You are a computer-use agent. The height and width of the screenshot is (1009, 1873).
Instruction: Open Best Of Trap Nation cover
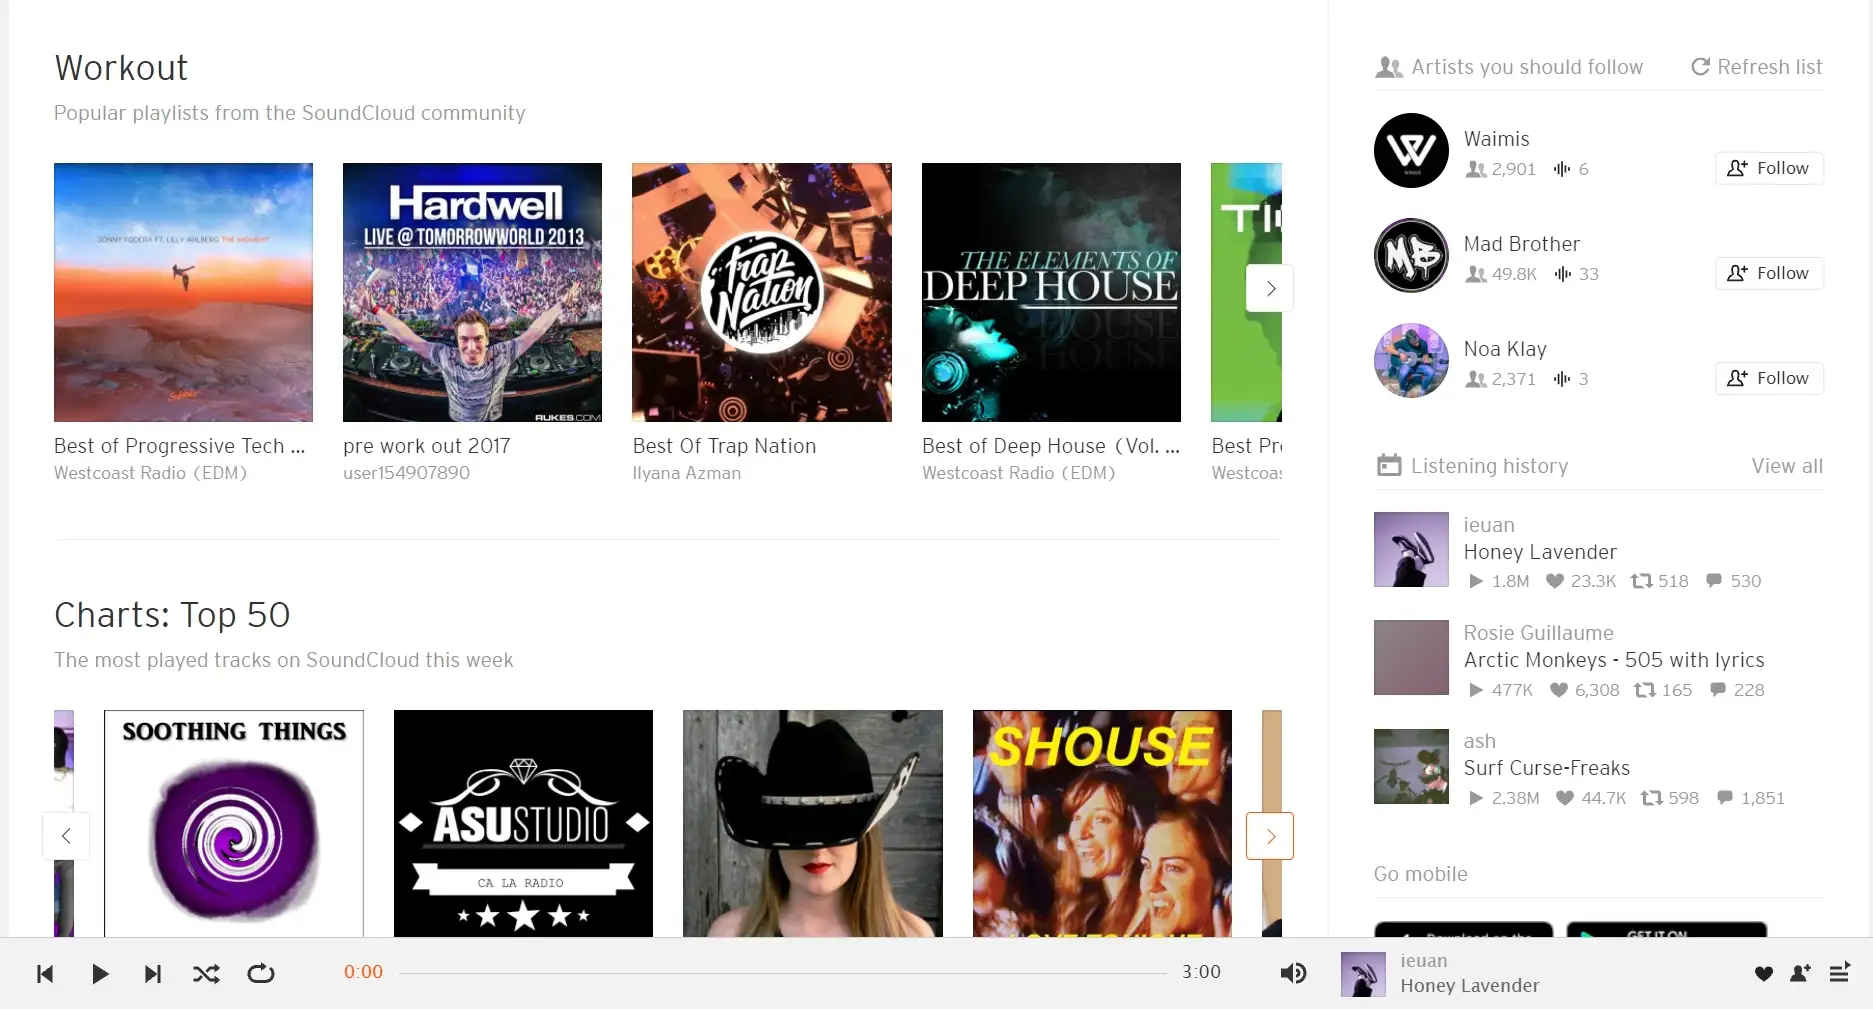[x=762, y=292]
